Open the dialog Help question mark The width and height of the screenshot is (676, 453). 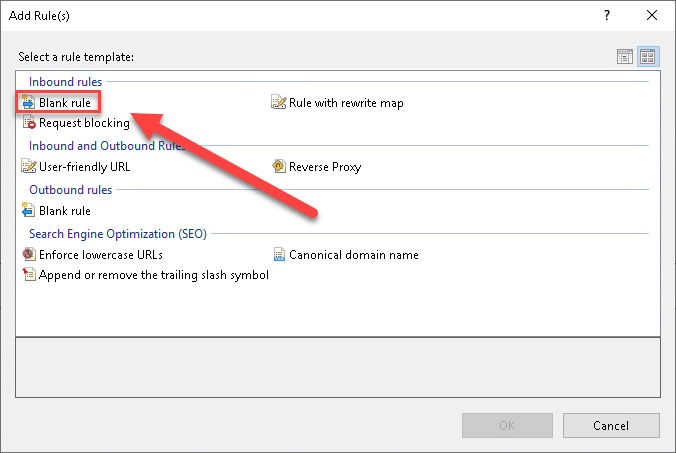[607, 16]
